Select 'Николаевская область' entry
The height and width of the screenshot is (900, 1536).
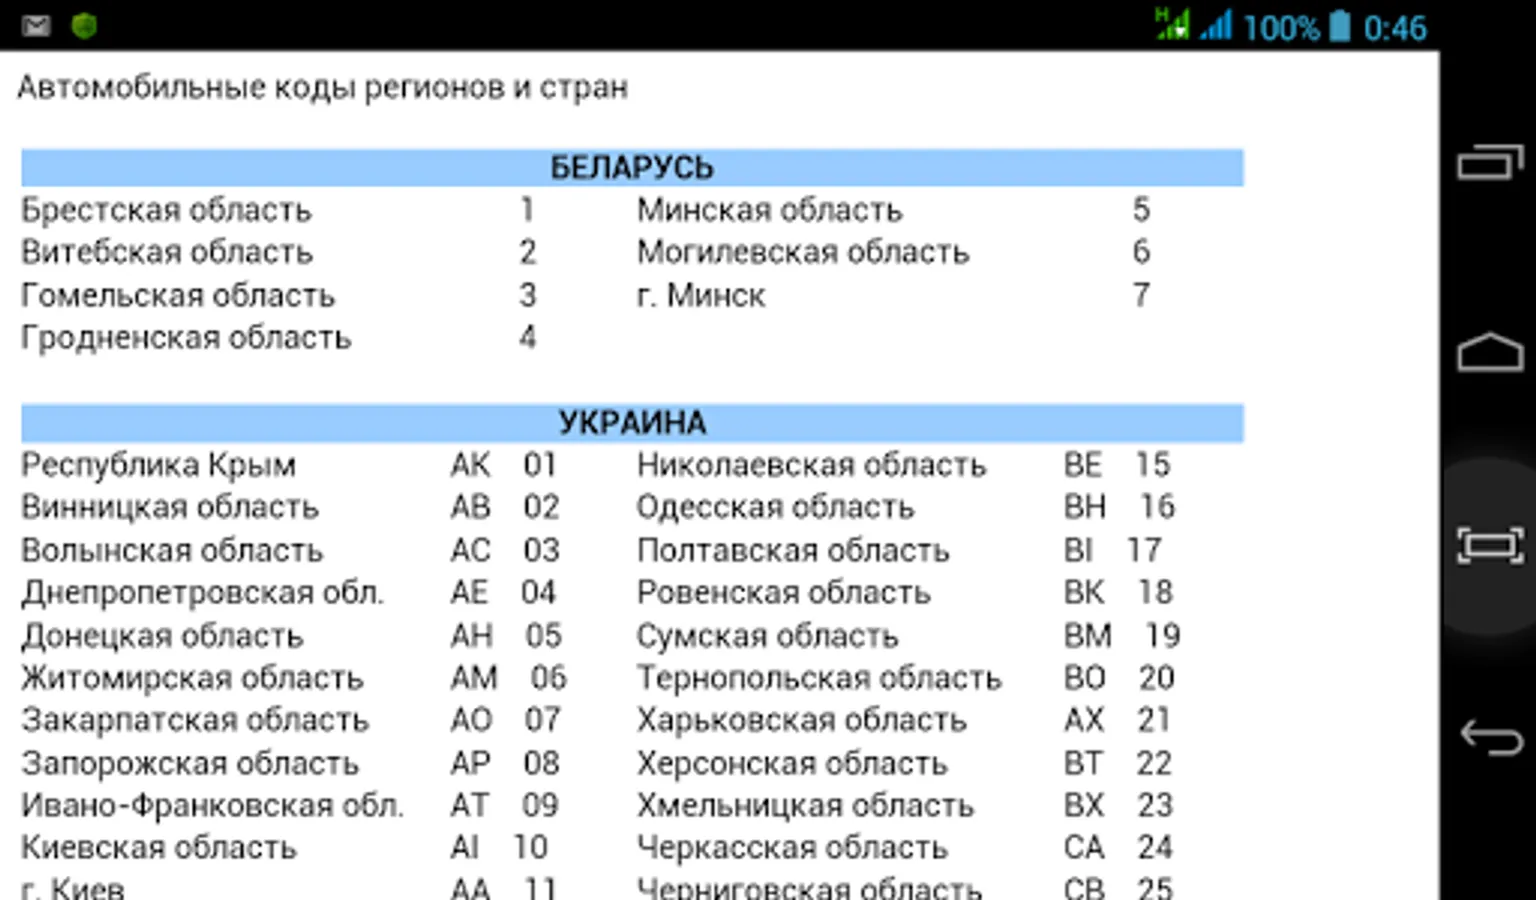click(811, 465)
